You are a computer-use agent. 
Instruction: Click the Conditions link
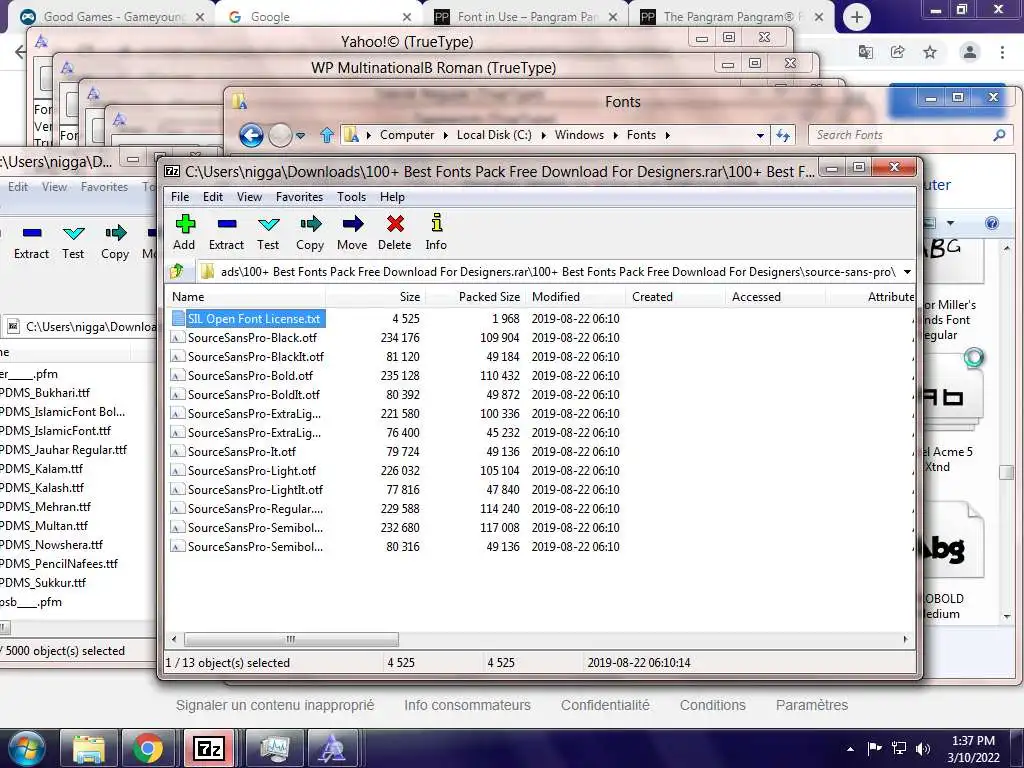click(712, 705)
